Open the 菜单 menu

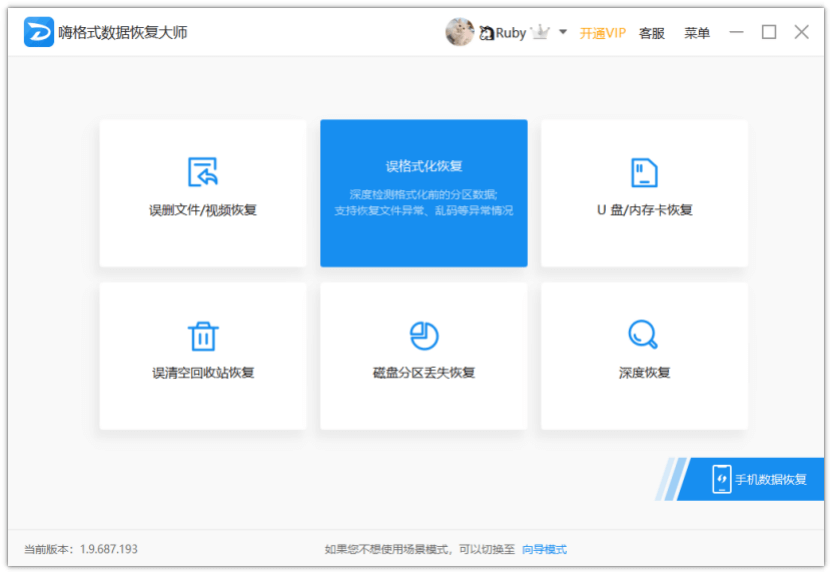pos(697,33)
